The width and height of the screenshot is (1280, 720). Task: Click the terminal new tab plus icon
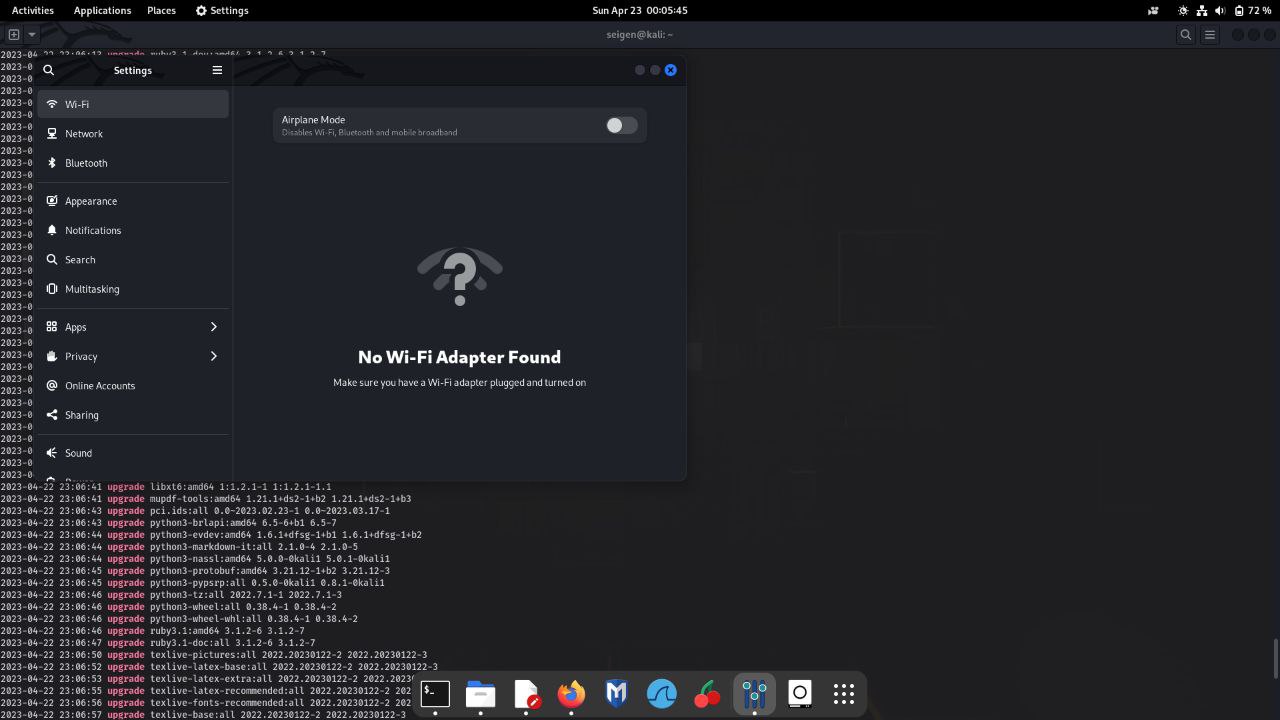point(14,34)
